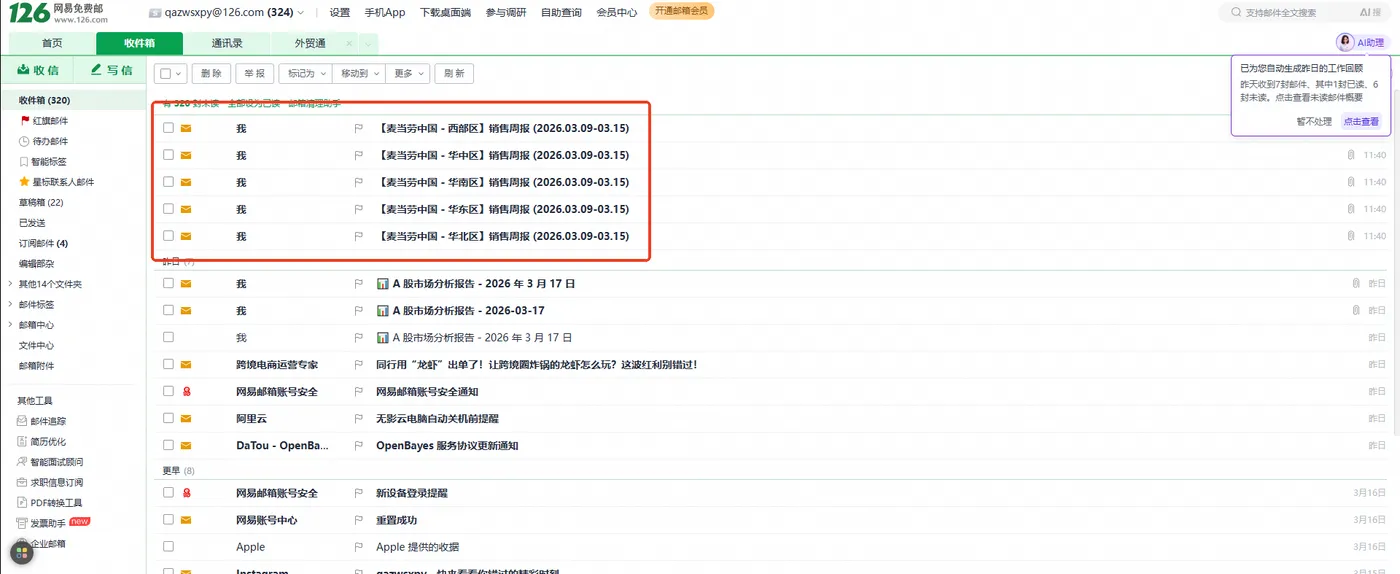Click the 发票助手 icon
Image resolution: width=1400 pixels, height=574 pixels.
(x=22, y=523)
